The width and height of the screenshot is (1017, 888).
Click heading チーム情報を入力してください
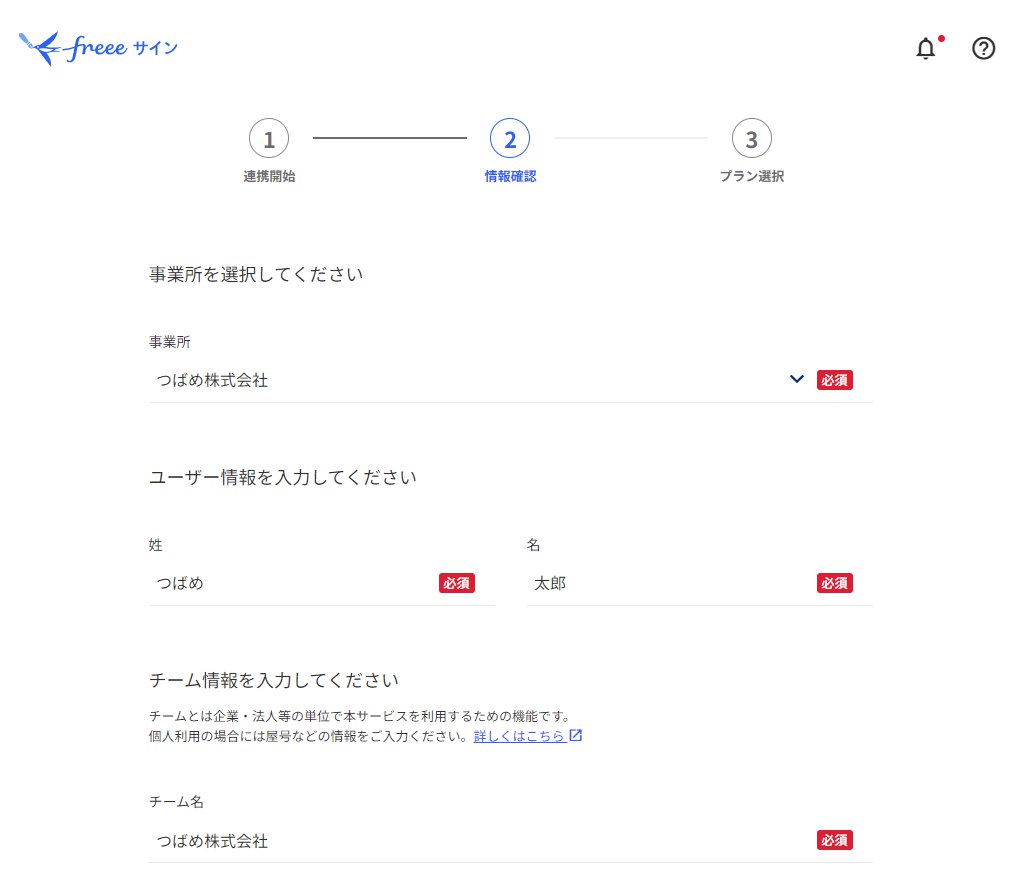274,680
